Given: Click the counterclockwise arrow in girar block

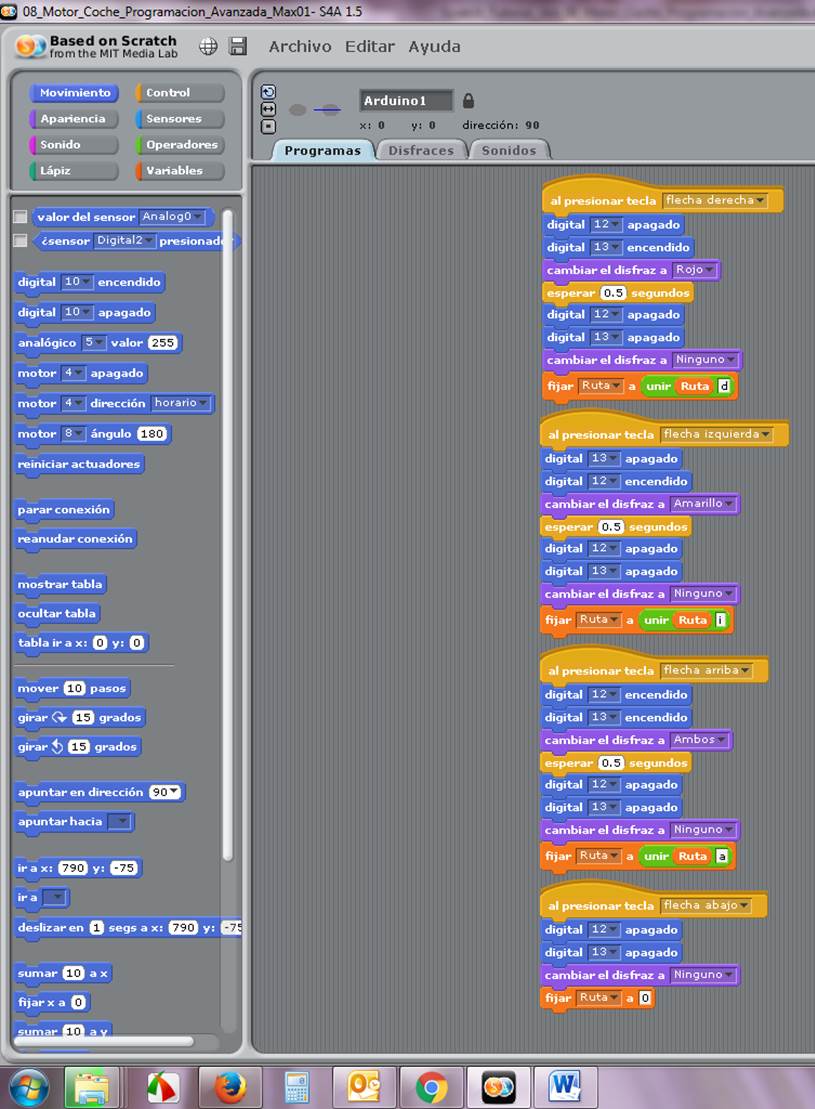Looking at the screenshot, I should pos(57,746).
